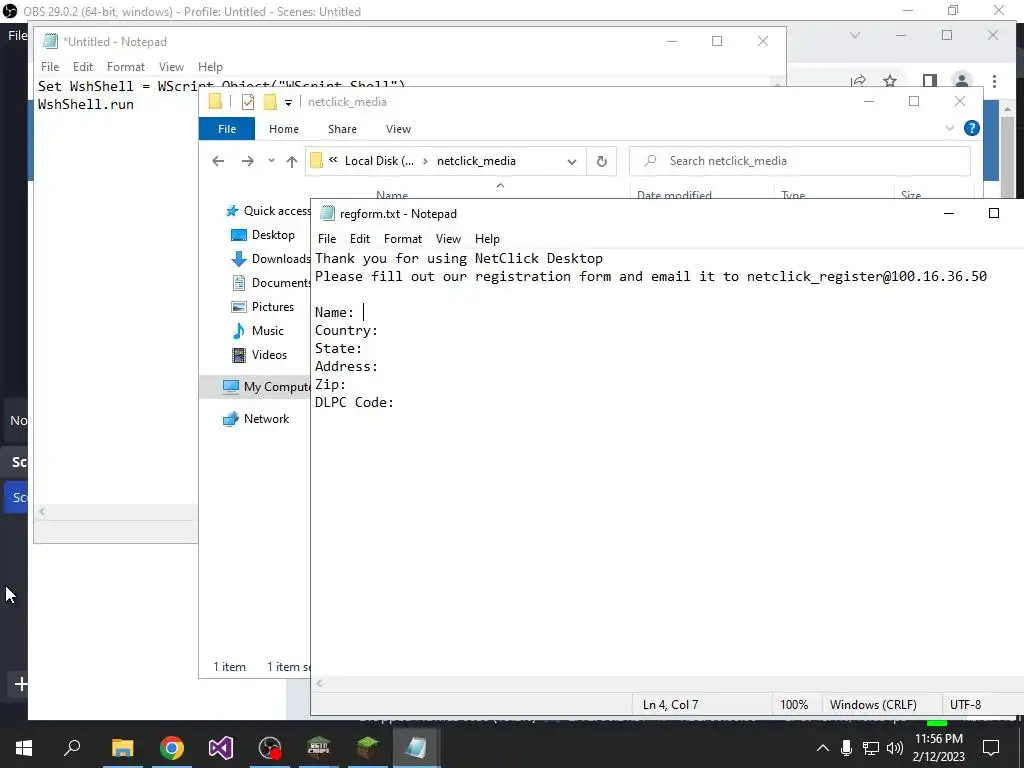Click UTF-8 in Notepad status bar

point(965,705)
